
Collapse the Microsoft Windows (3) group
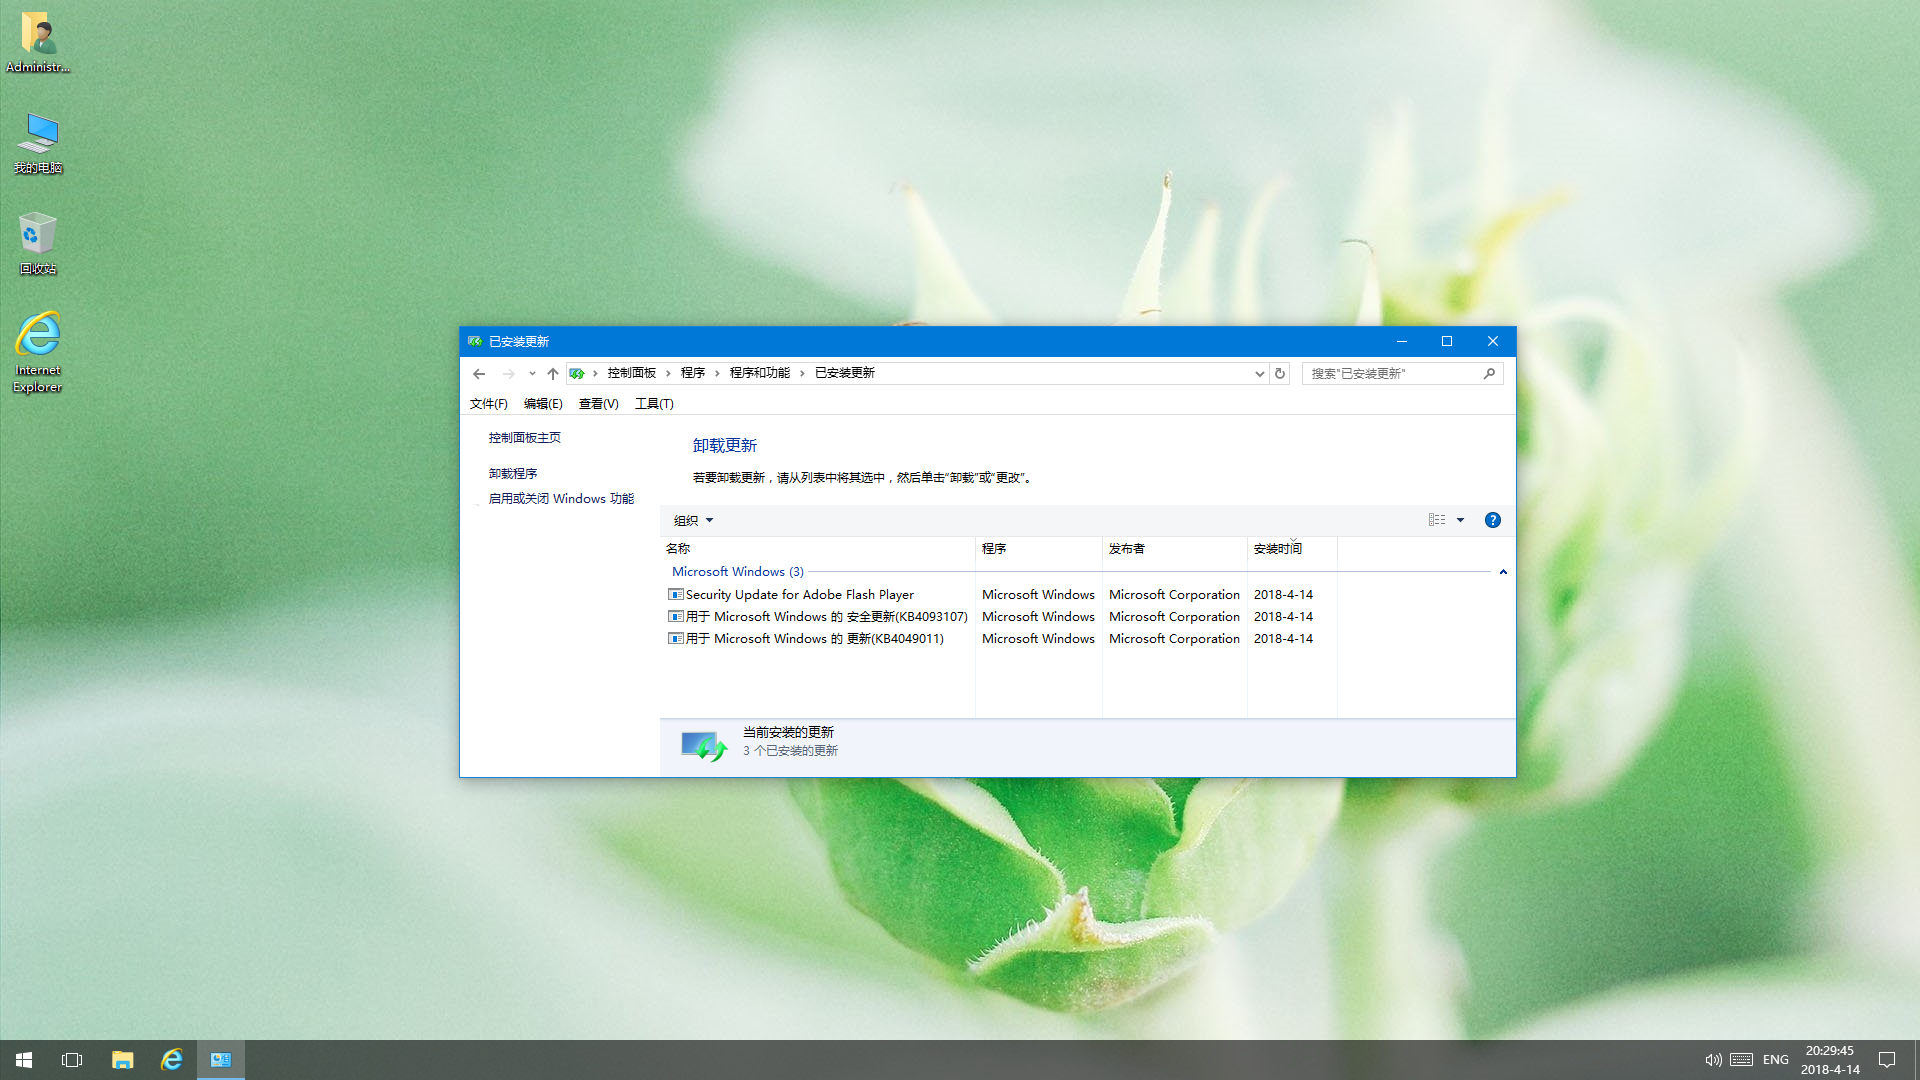click(1503, 572)
